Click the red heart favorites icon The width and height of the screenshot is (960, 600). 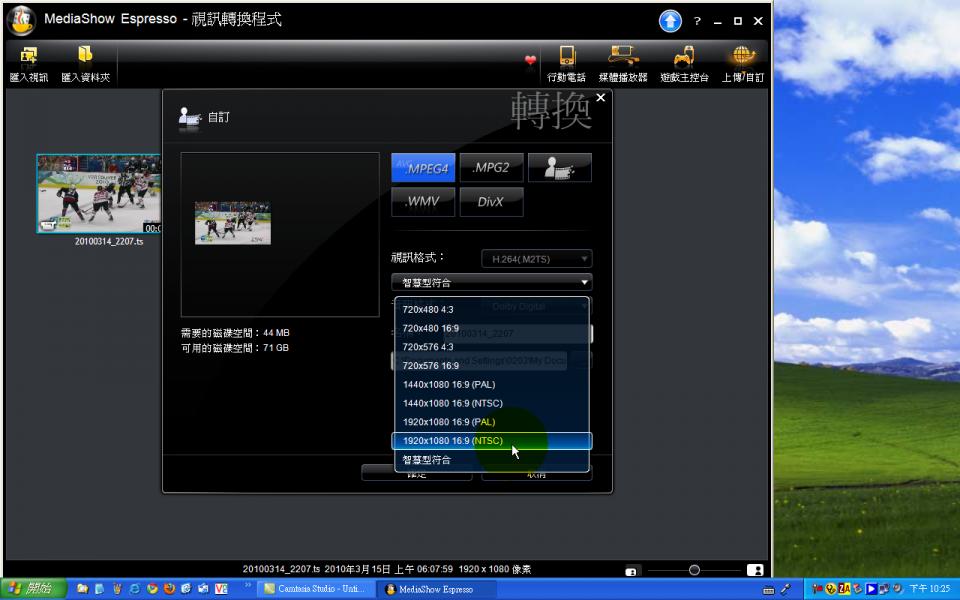pos(530,61)
